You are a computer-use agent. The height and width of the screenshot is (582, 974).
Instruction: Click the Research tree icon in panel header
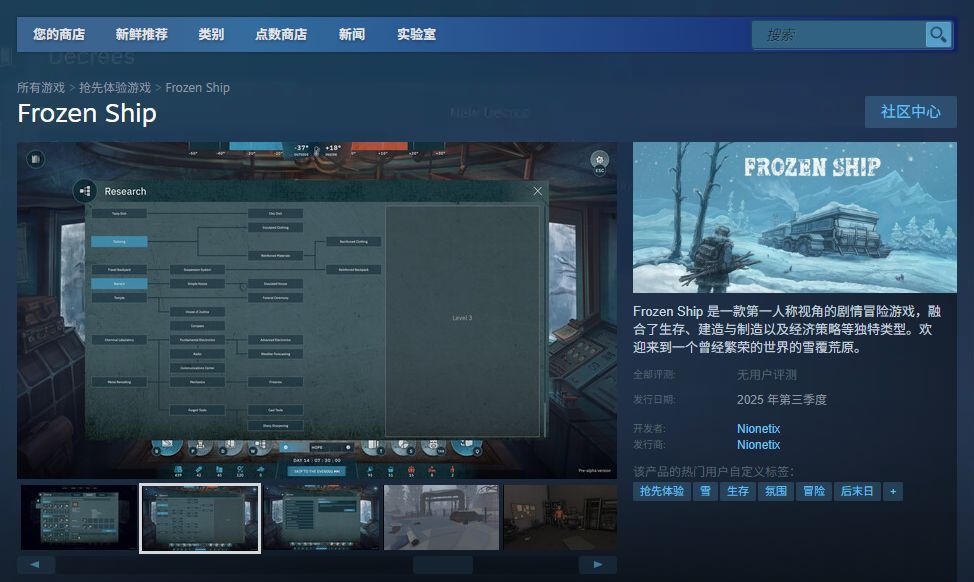84,190
